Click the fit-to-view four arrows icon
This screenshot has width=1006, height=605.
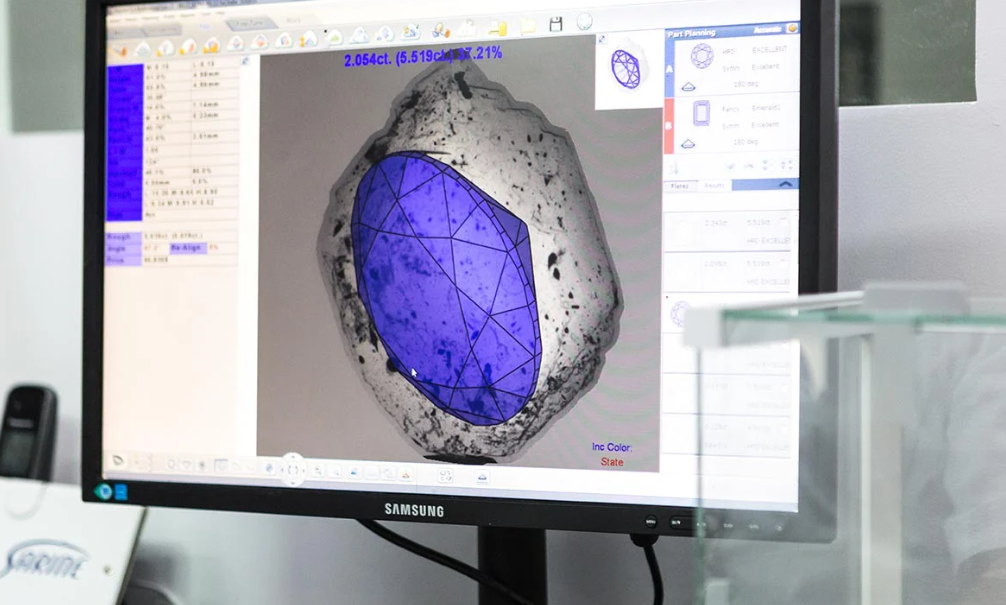(x=445, y=476)
